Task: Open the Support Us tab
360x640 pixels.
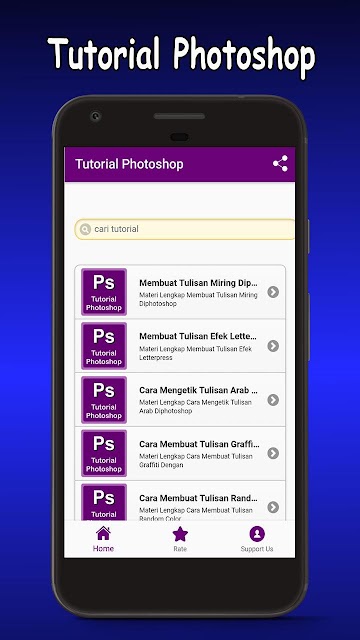Action: 257,539
